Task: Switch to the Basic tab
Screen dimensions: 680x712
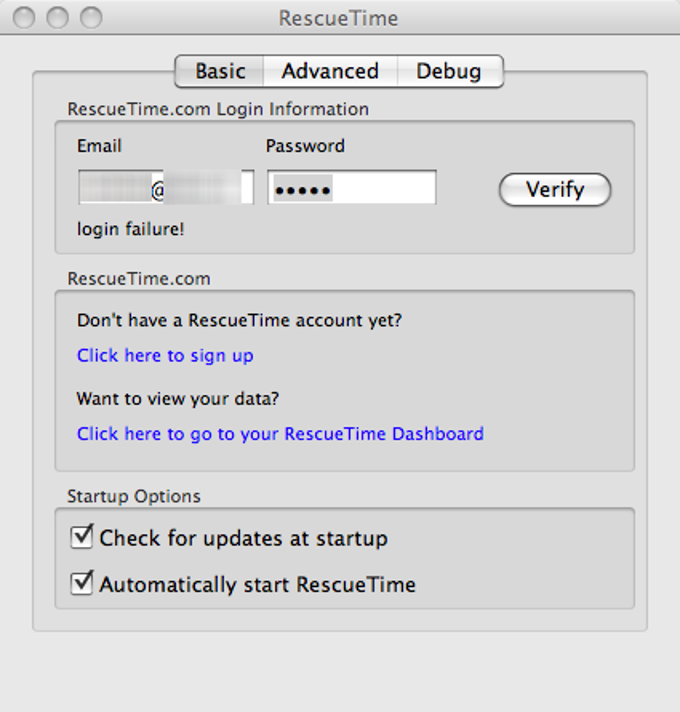Action: point(220,71)
